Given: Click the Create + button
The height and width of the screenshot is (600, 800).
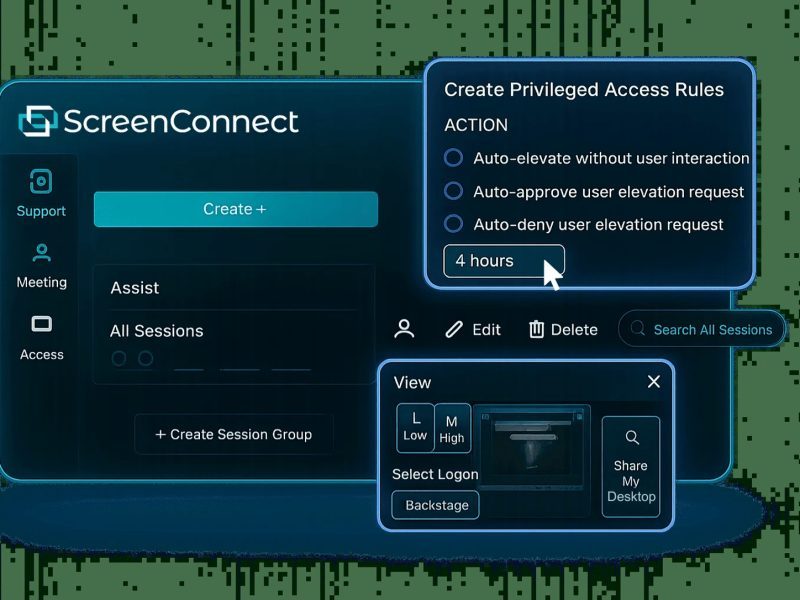Looking at the screenshot, I should click(236, 209).
